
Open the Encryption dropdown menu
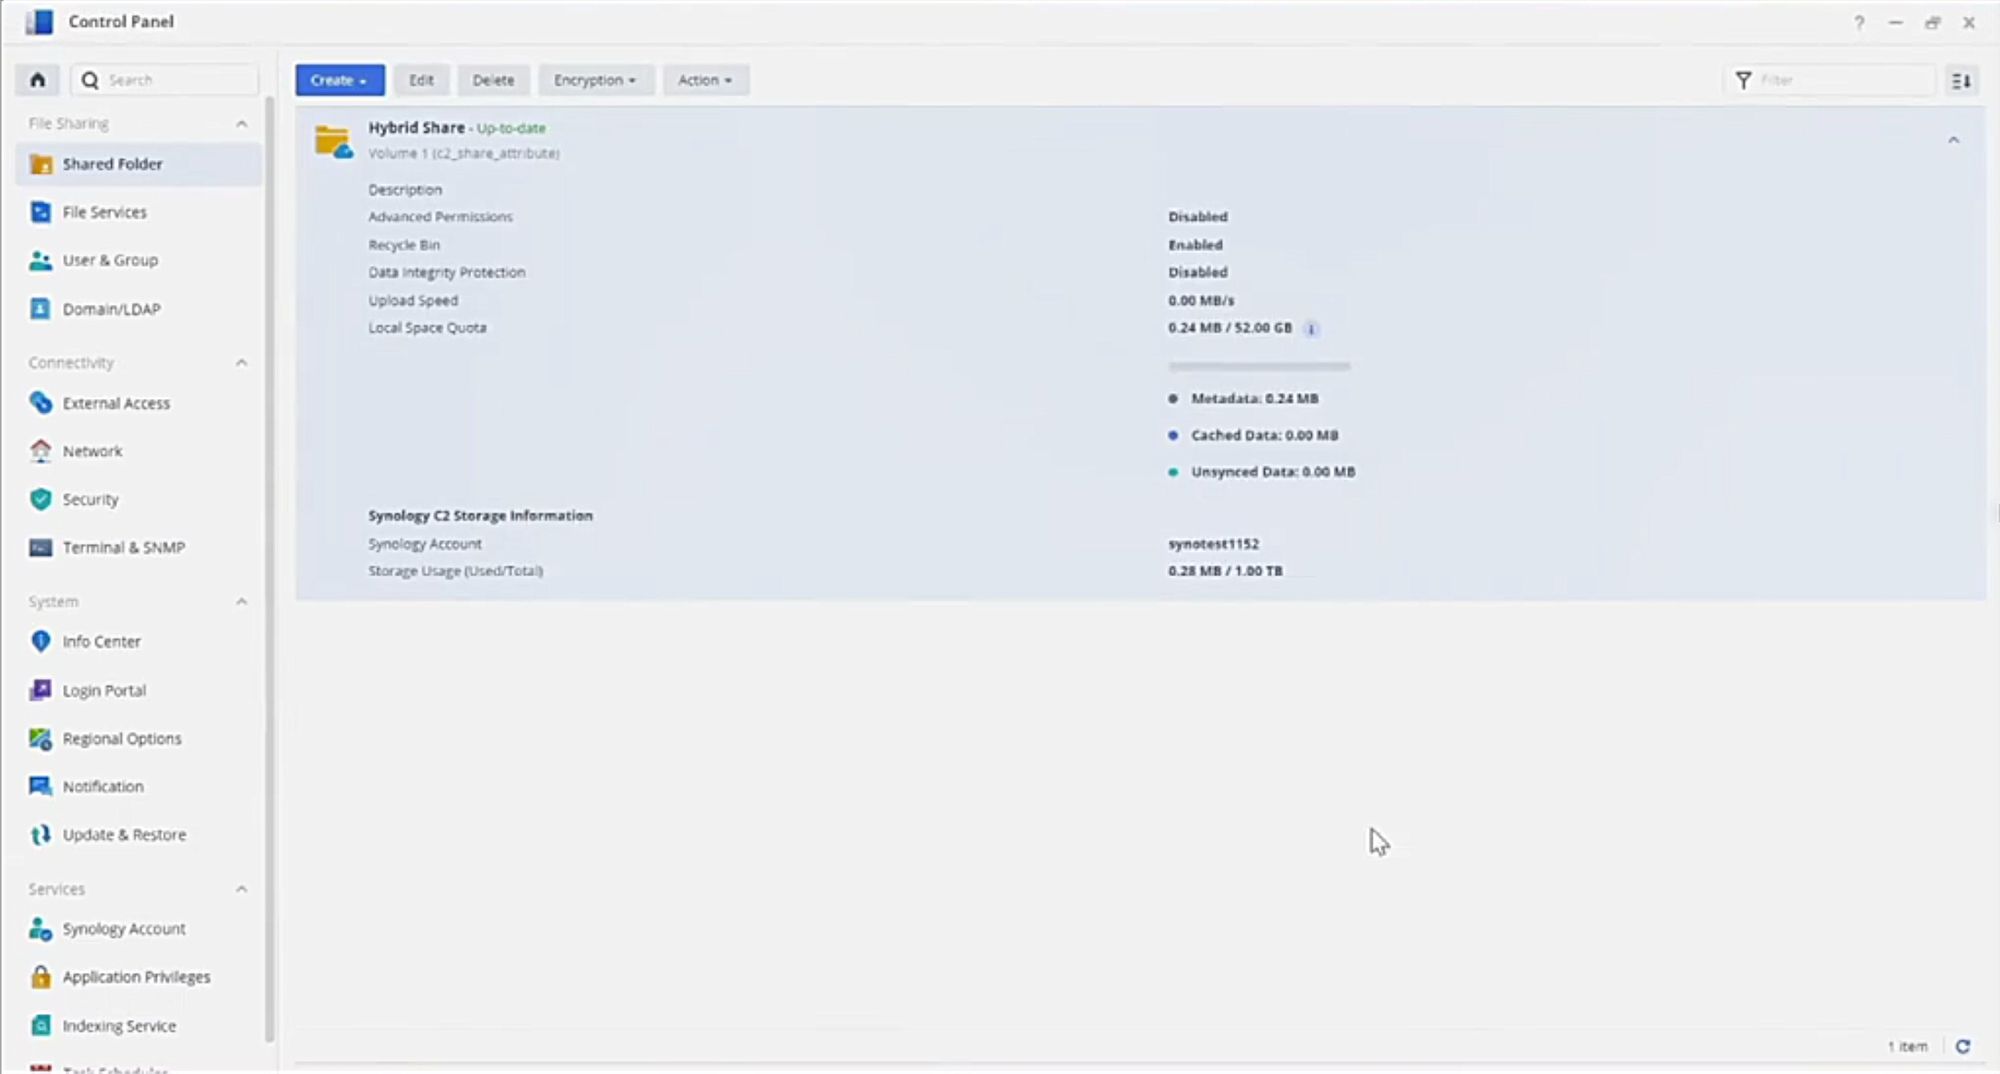coord(596,80)
